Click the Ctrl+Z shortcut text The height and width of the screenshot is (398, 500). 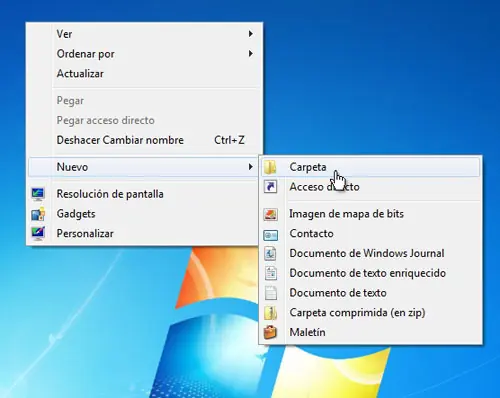click(x=229, y=140)
